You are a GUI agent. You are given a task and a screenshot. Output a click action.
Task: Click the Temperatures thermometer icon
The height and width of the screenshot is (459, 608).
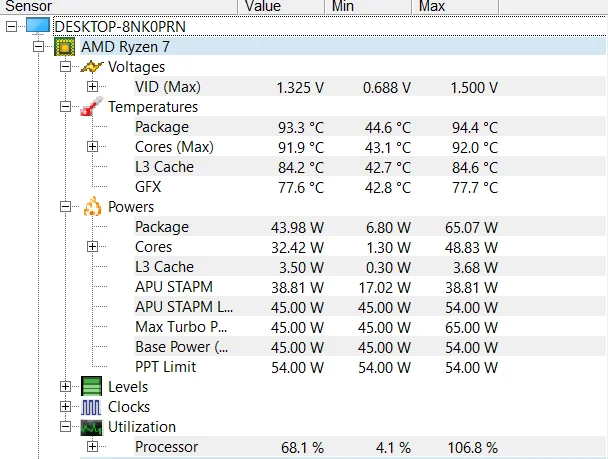[92, 107]
